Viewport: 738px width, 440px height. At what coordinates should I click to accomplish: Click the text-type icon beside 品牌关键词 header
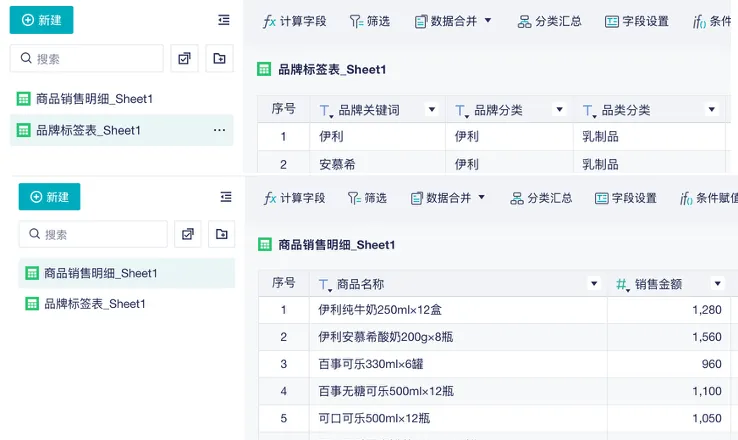(326, 110)
